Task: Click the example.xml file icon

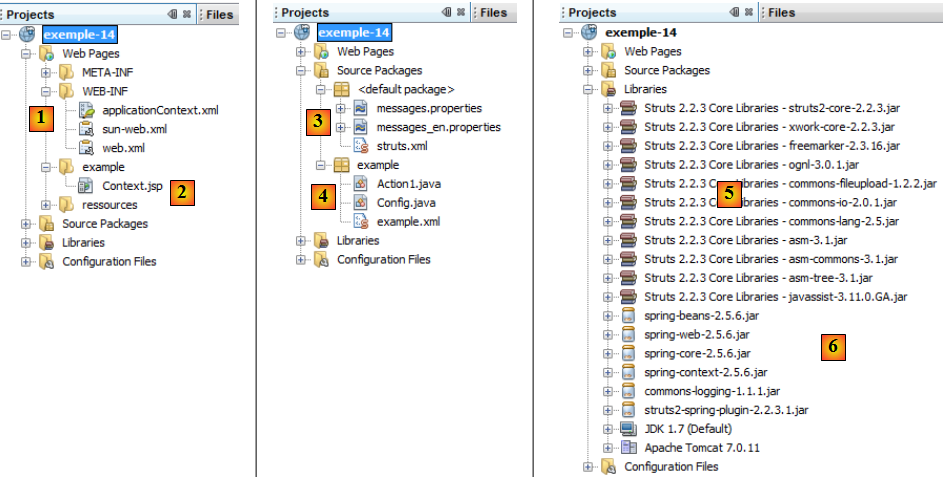Action: (x=361, y=222)
